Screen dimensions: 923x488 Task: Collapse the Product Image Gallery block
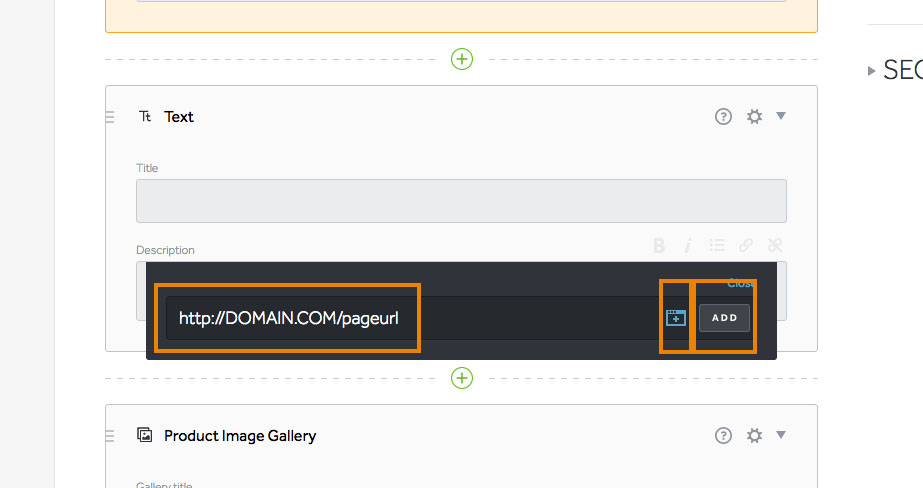[x=781, y=435]
